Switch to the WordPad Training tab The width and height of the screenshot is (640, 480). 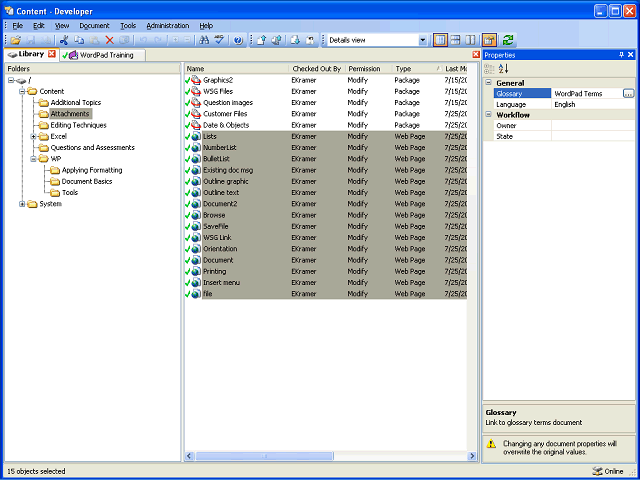pyautogui.click(x=102, y=55)
